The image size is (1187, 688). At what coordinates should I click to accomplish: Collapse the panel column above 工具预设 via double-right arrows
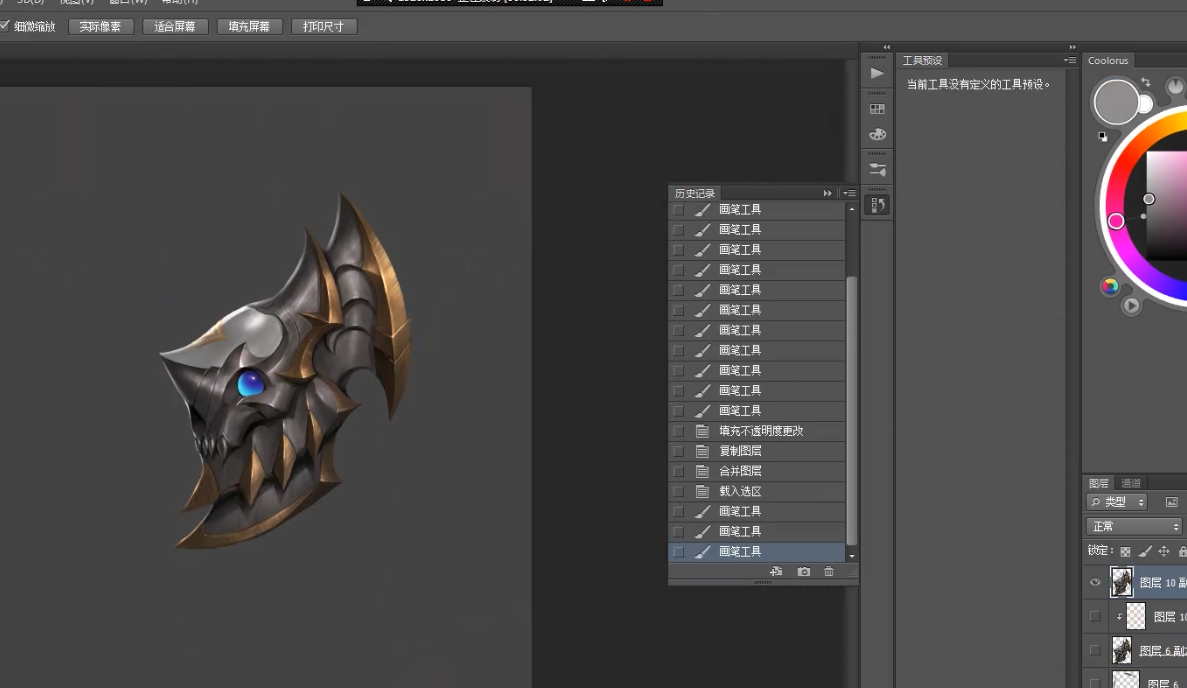click(1072, 47)
